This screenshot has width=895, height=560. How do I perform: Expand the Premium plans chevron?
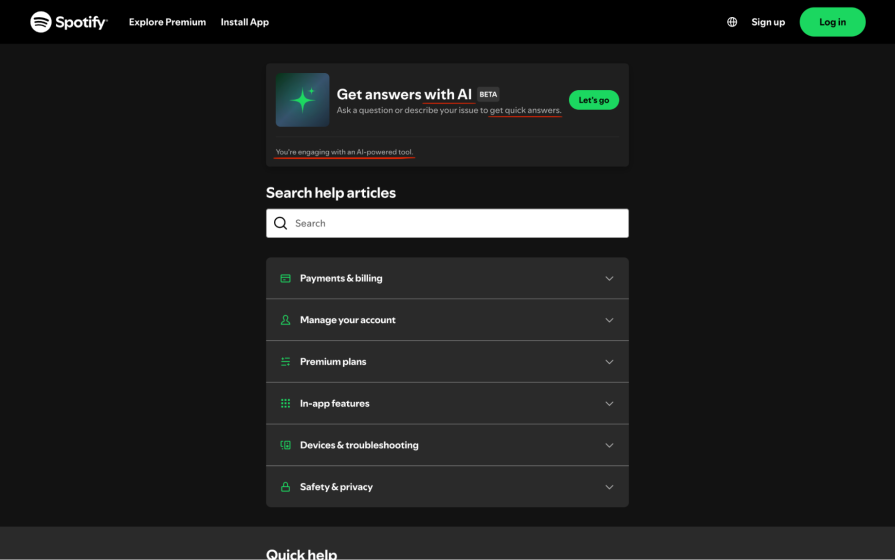click(x=609, y=362)
